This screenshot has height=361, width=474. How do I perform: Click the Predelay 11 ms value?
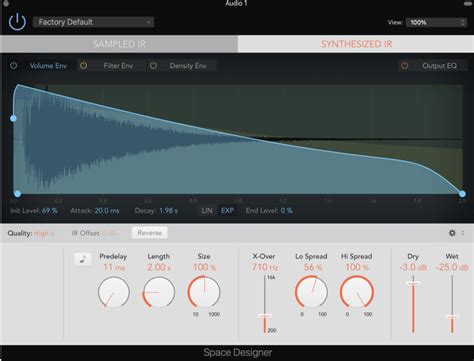pyautogui.click(x=114, y=267)
